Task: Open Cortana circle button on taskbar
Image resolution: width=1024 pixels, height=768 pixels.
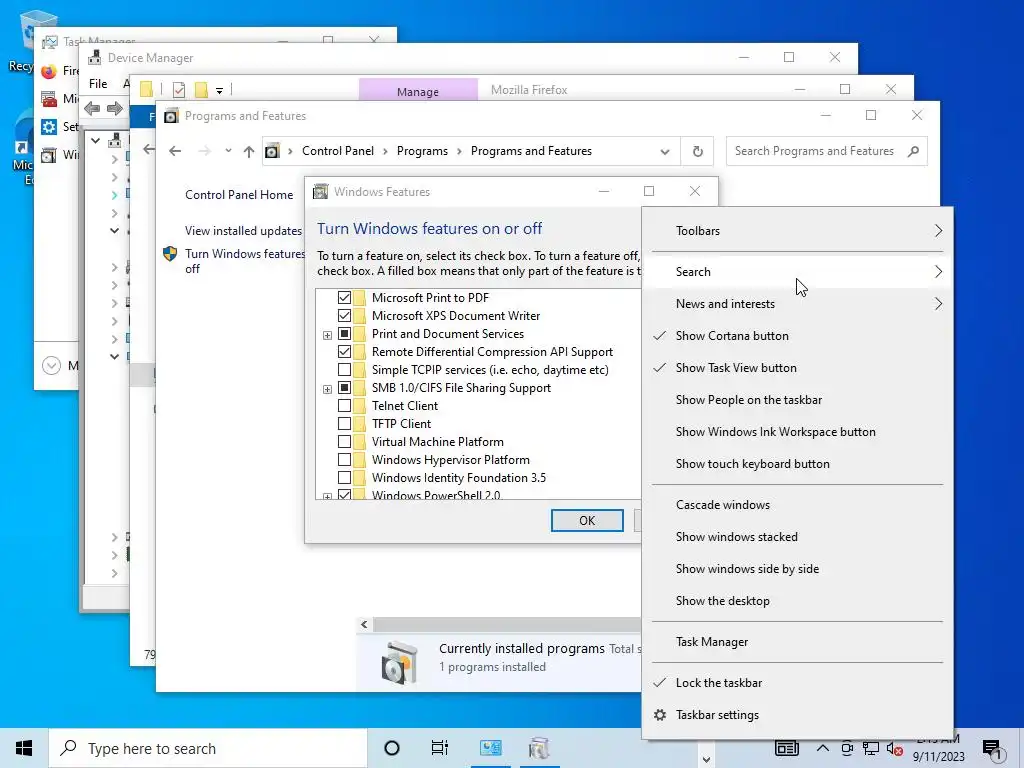Action: (x=392, y=748)
